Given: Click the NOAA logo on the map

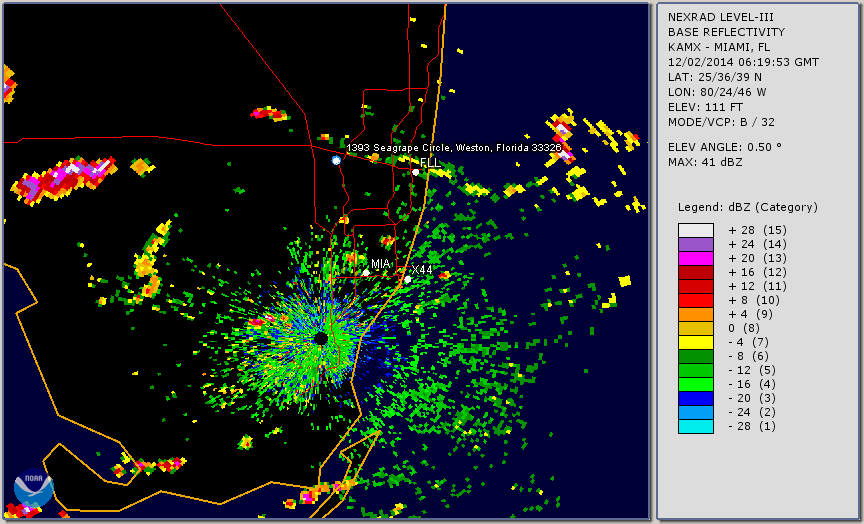Looking at the screenshot, I should pyautogui.click(x=34, y=488).
